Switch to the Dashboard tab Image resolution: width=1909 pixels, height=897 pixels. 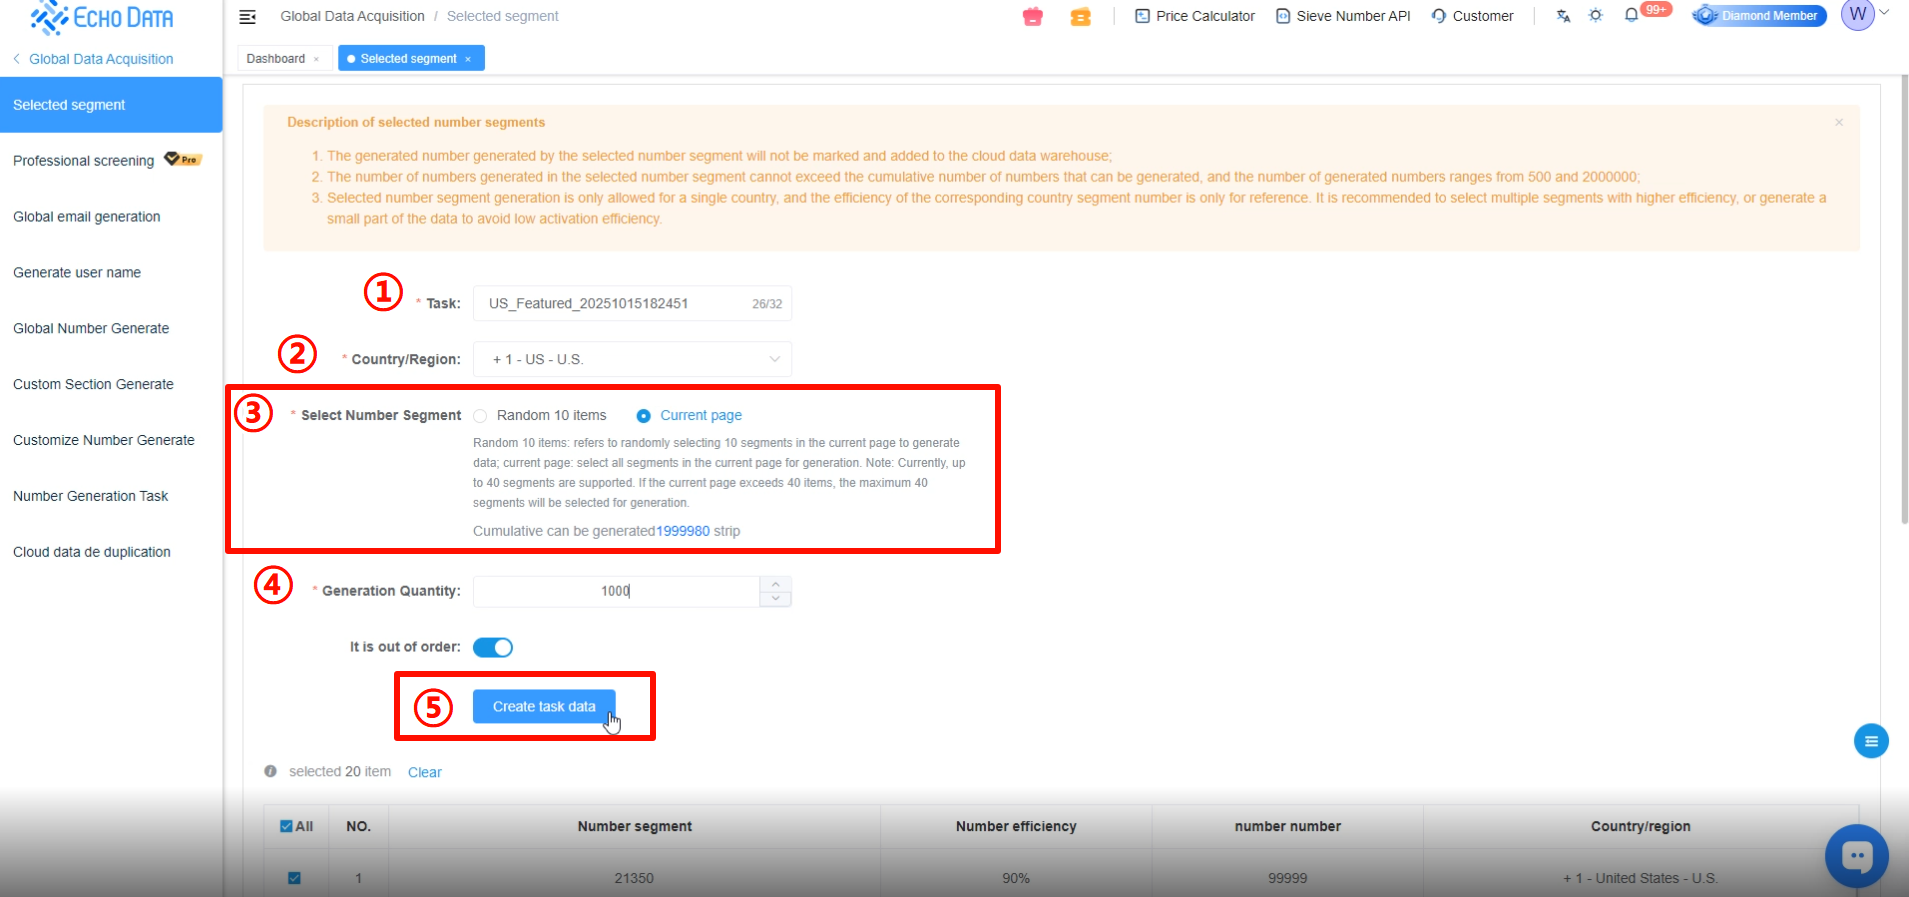[x=276, y=59]
